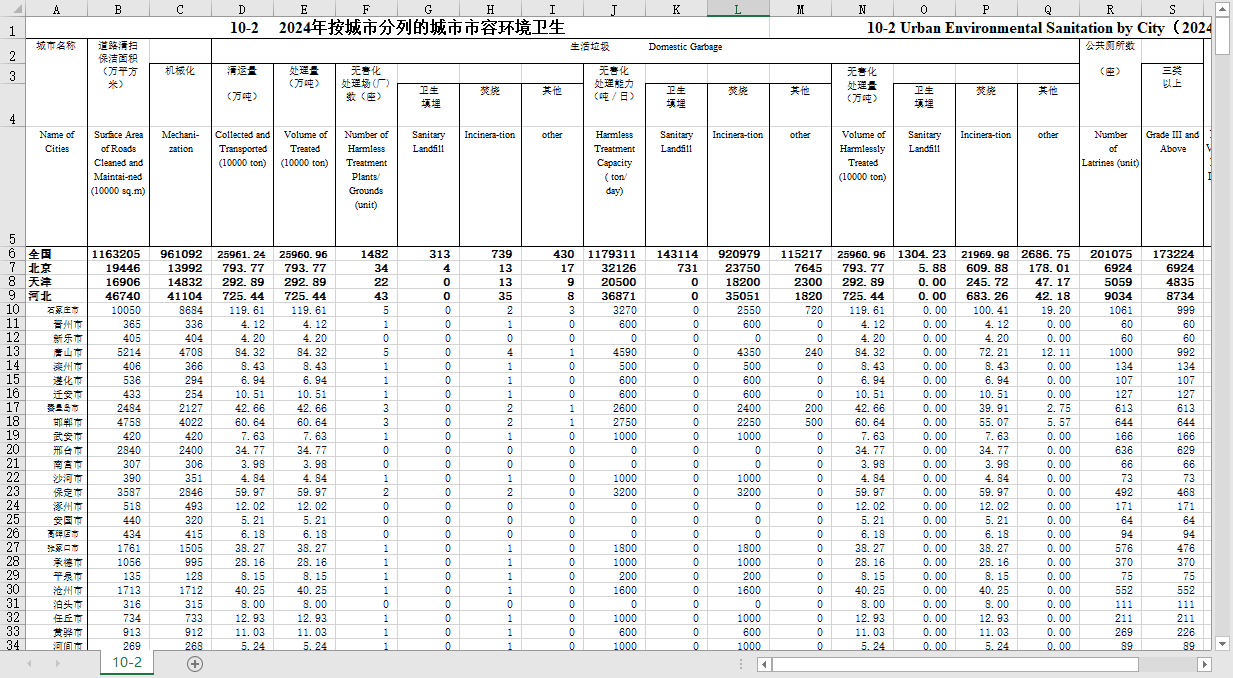Open the 10-2 sheet tab
The height and width of the screenshot is (678, 1233).
126,663
